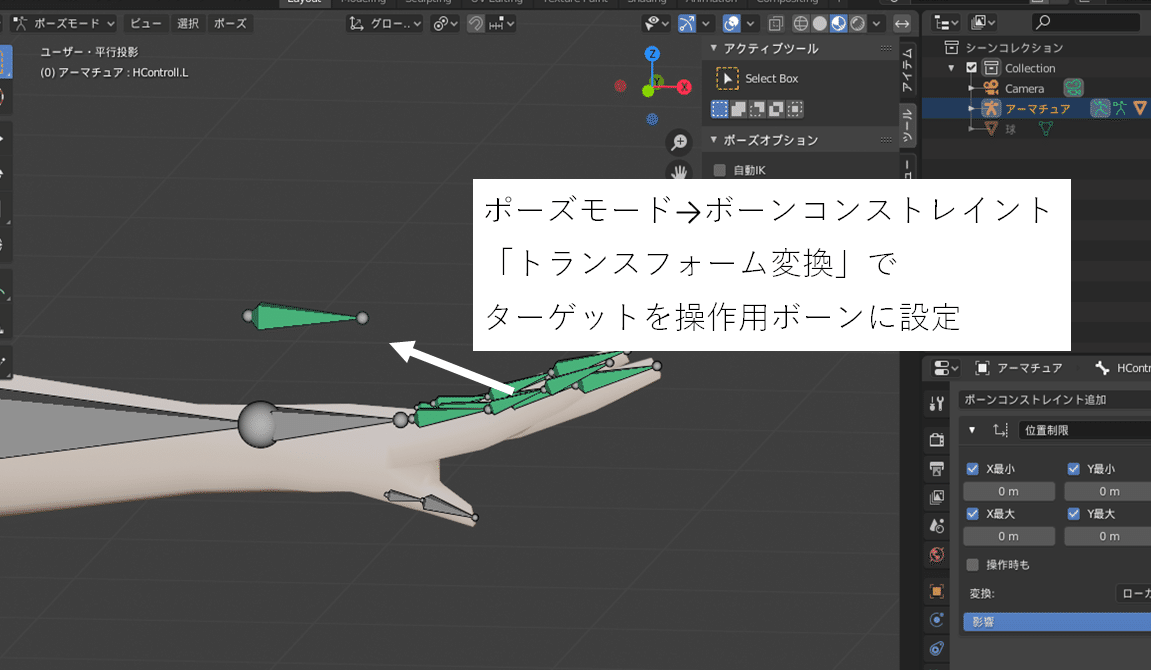Toggle X-ray display icon
This screenshot has width=1151, height=670.
coord(776,23)
